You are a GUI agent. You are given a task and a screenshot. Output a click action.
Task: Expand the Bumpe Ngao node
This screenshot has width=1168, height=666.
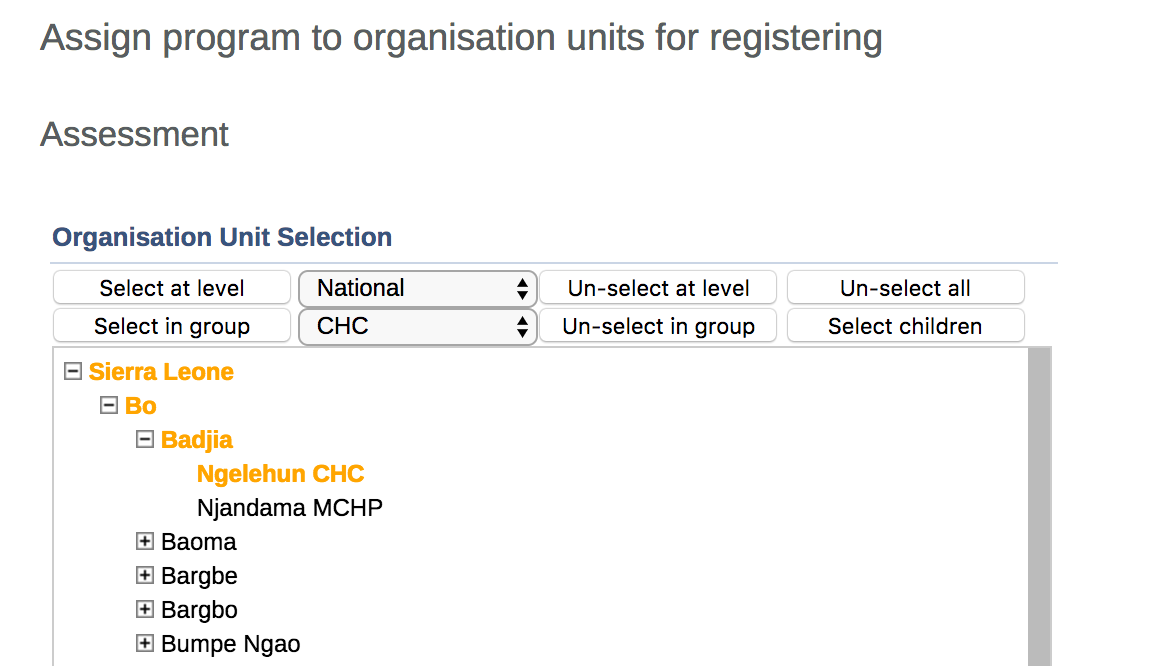pos(145,643)
